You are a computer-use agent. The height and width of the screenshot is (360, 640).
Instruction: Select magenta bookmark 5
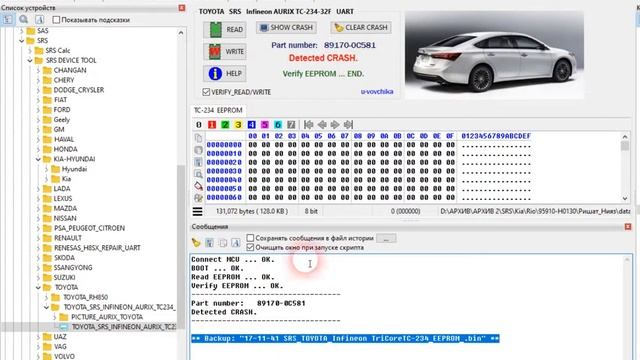[264, 124]
